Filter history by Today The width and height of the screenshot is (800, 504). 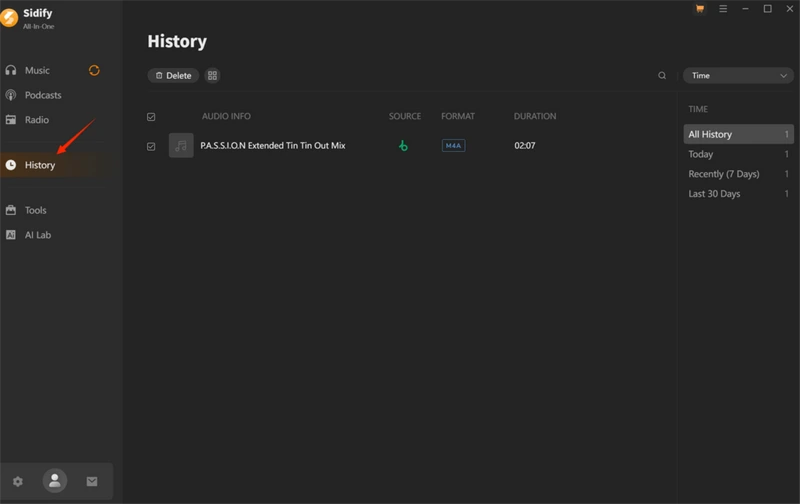738,154
